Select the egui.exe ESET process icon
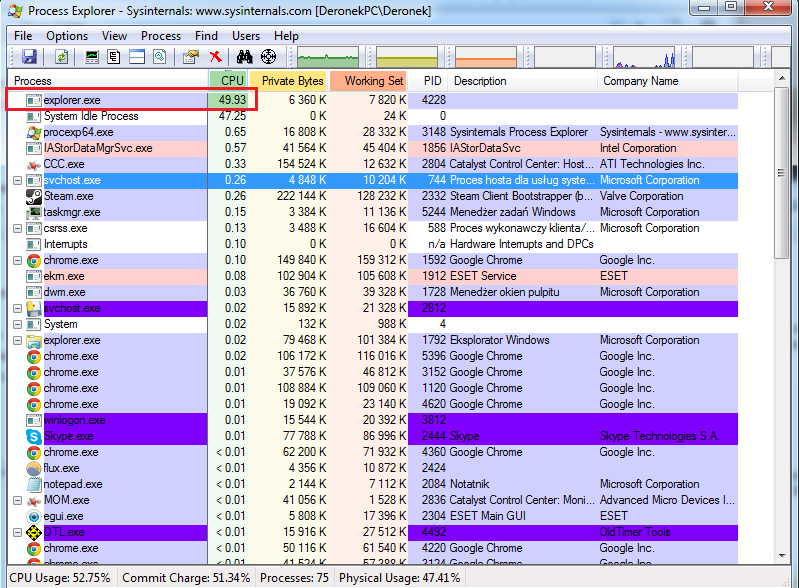The image size is (799, 588). tap(34, 516)
